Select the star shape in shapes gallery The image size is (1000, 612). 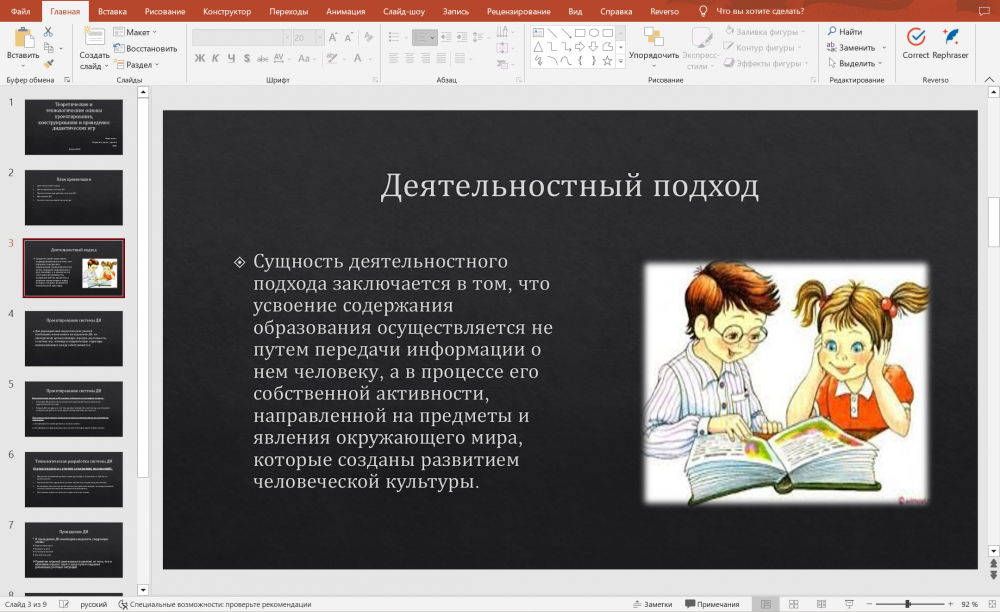[607, 61]
